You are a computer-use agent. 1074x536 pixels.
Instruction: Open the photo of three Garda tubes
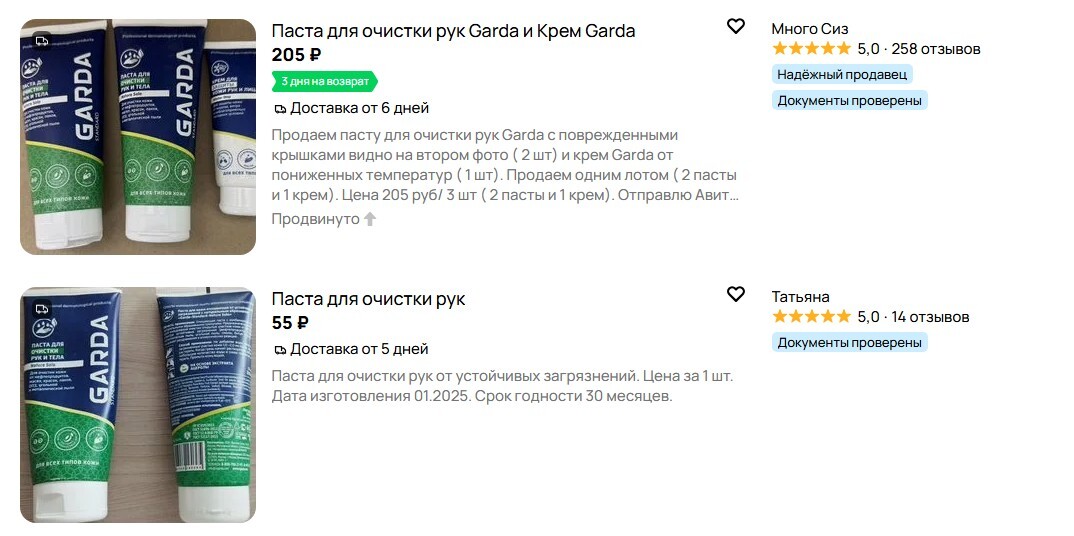pos(138,137)
